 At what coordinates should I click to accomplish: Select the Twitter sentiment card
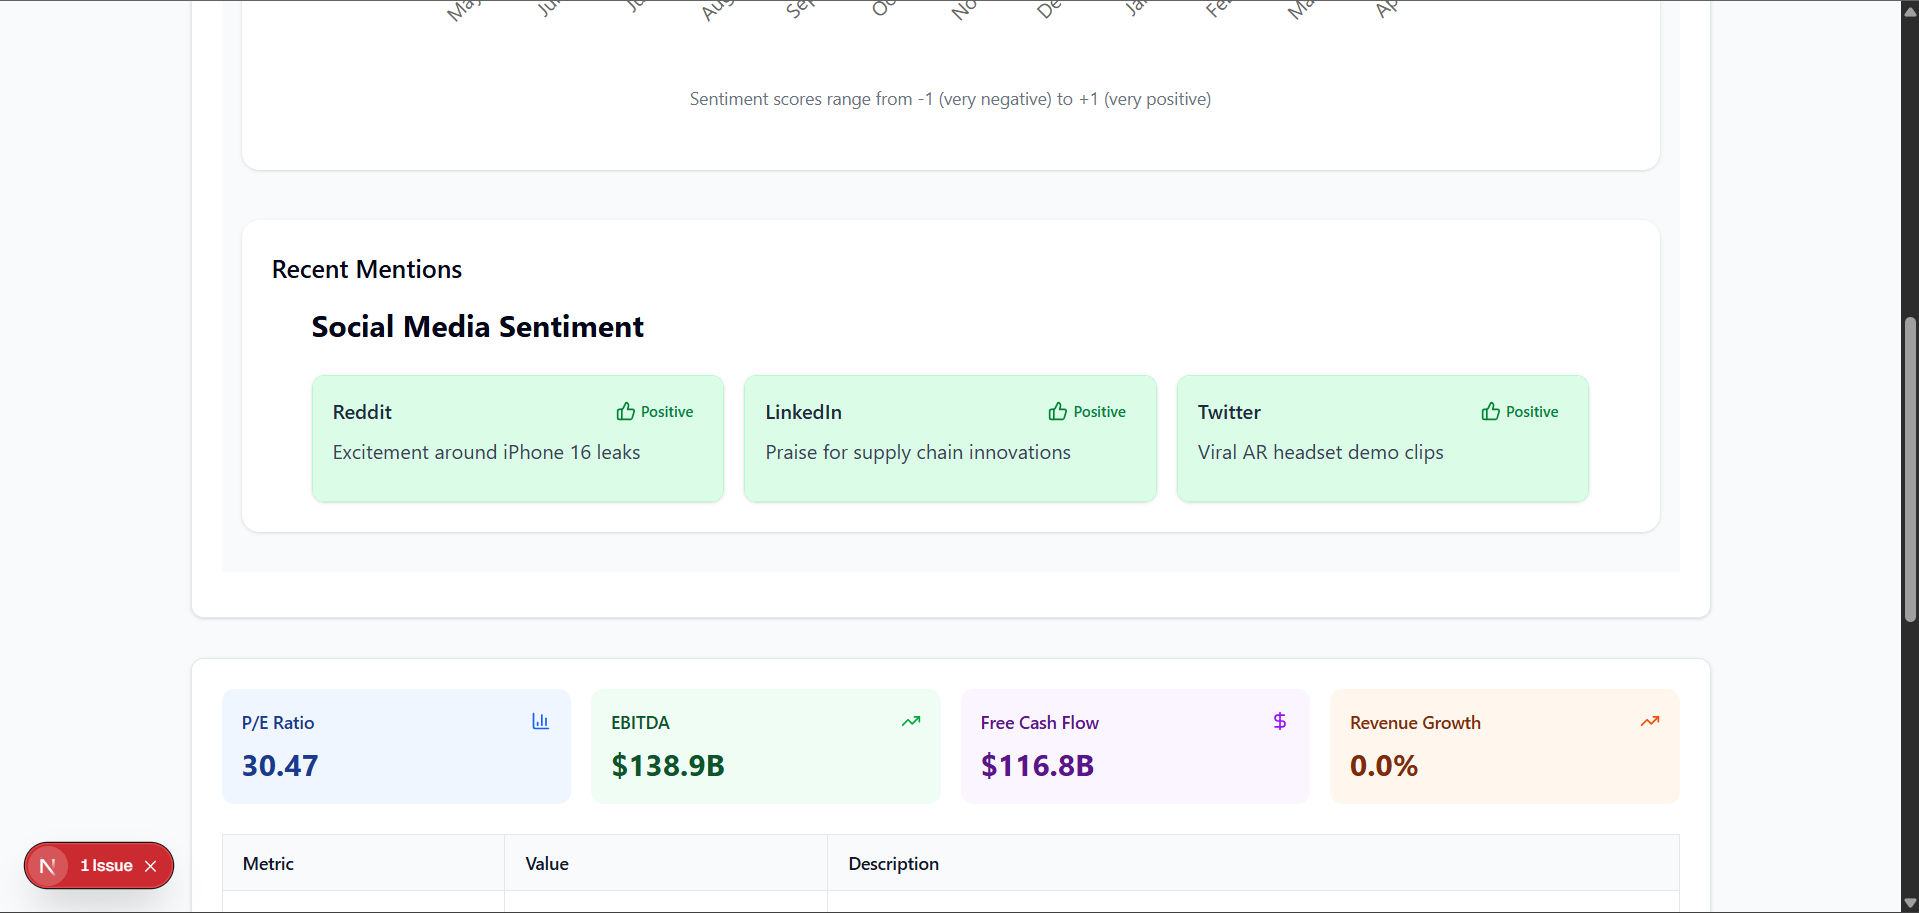pos(1382,439)
